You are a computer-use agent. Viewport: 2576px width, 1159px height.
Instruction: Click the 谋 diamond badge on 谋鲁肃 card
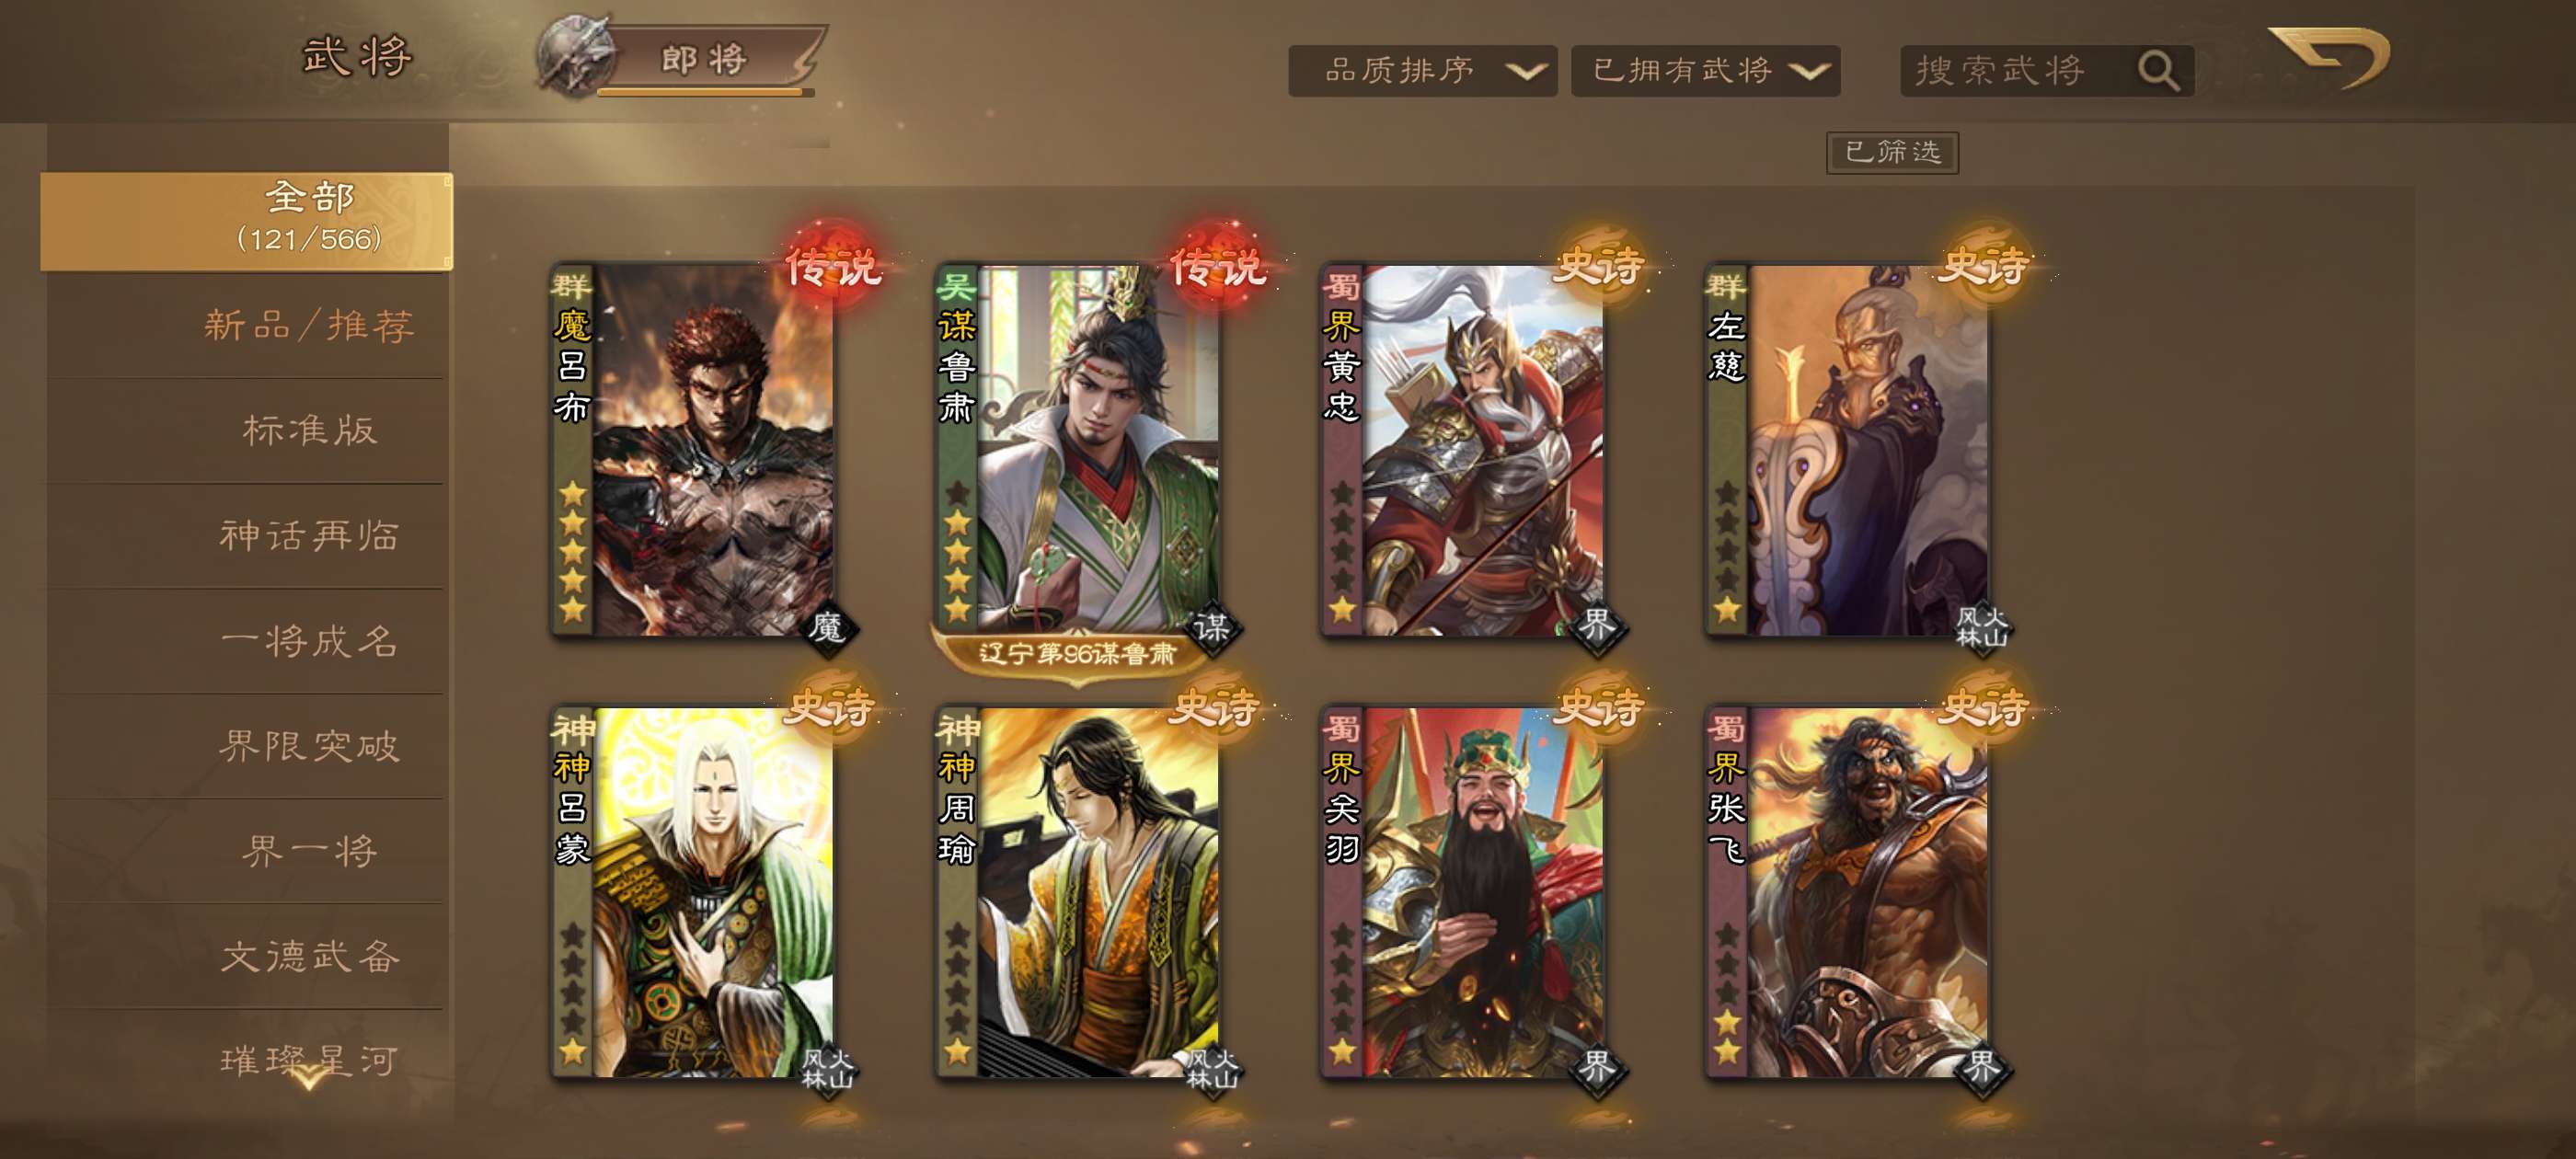pos(1212,628)
